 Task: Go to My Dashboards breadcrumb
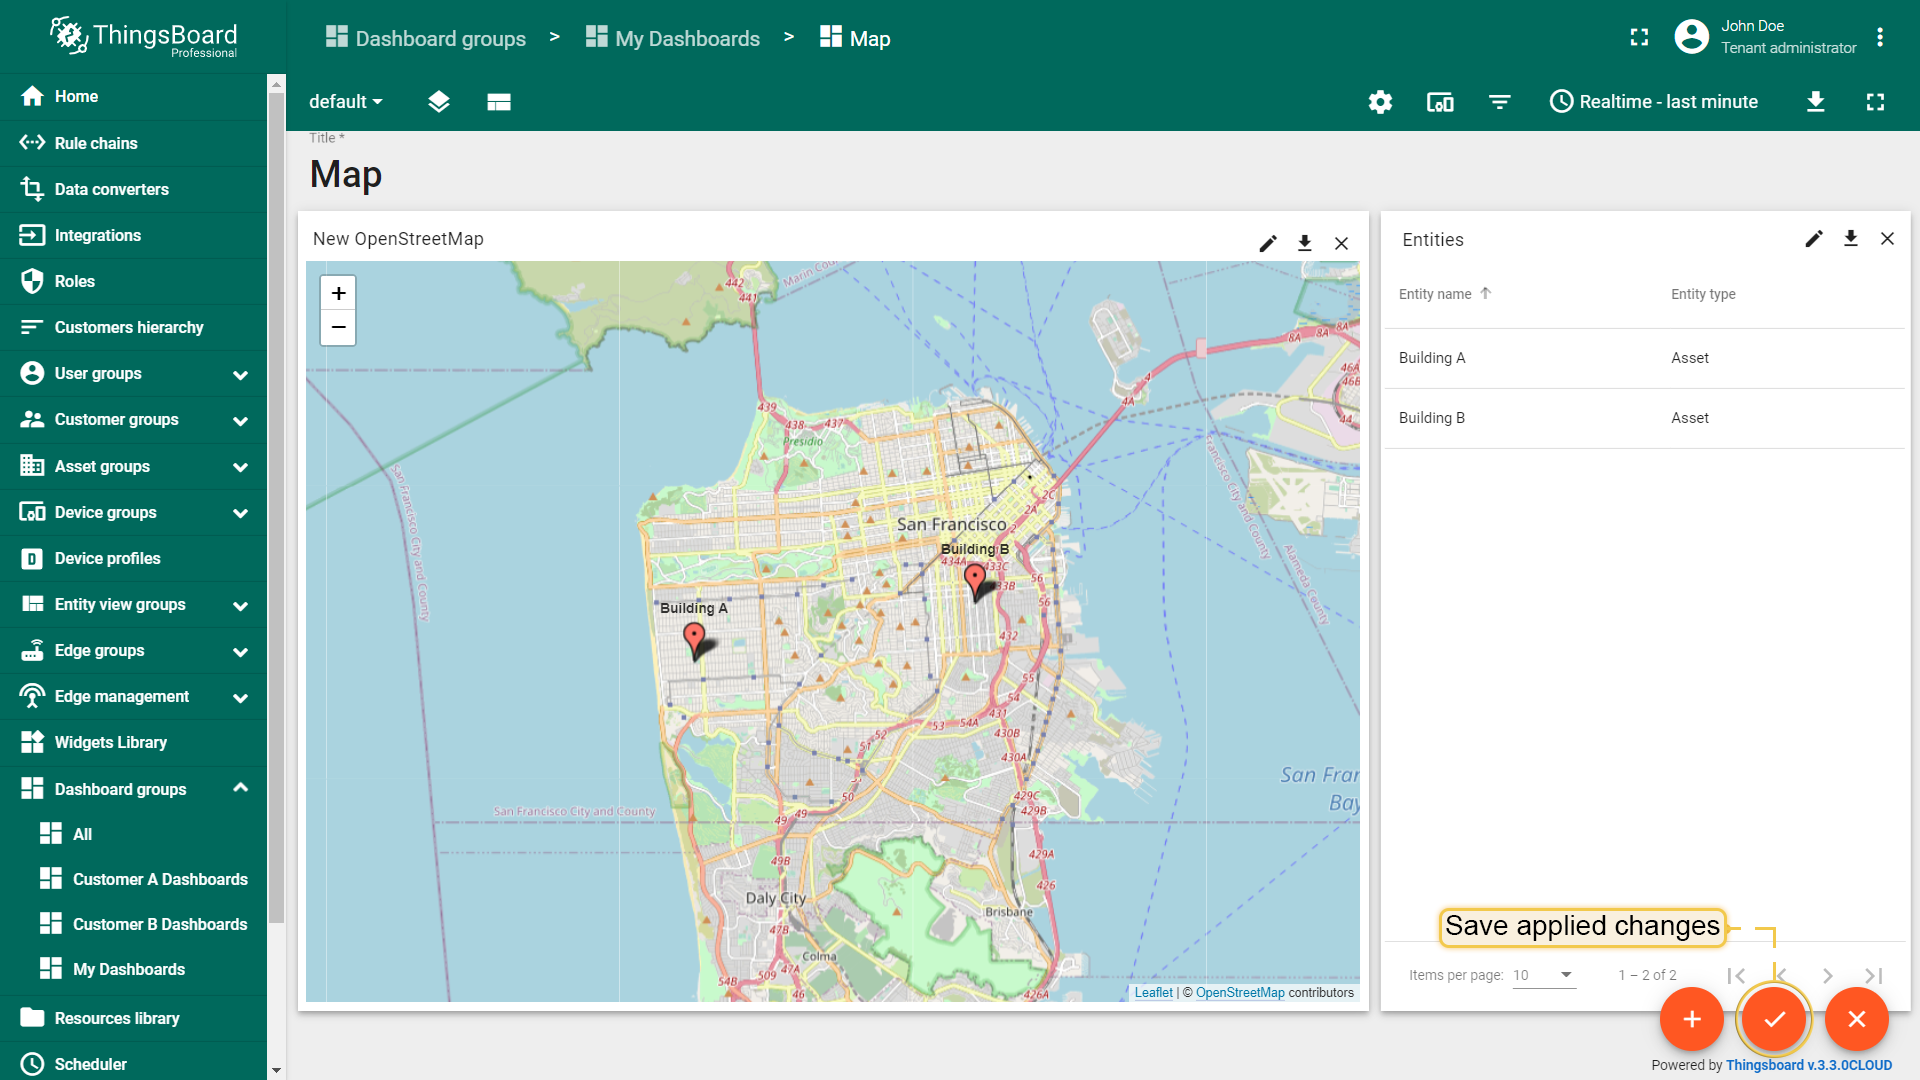tap(673, 38)
